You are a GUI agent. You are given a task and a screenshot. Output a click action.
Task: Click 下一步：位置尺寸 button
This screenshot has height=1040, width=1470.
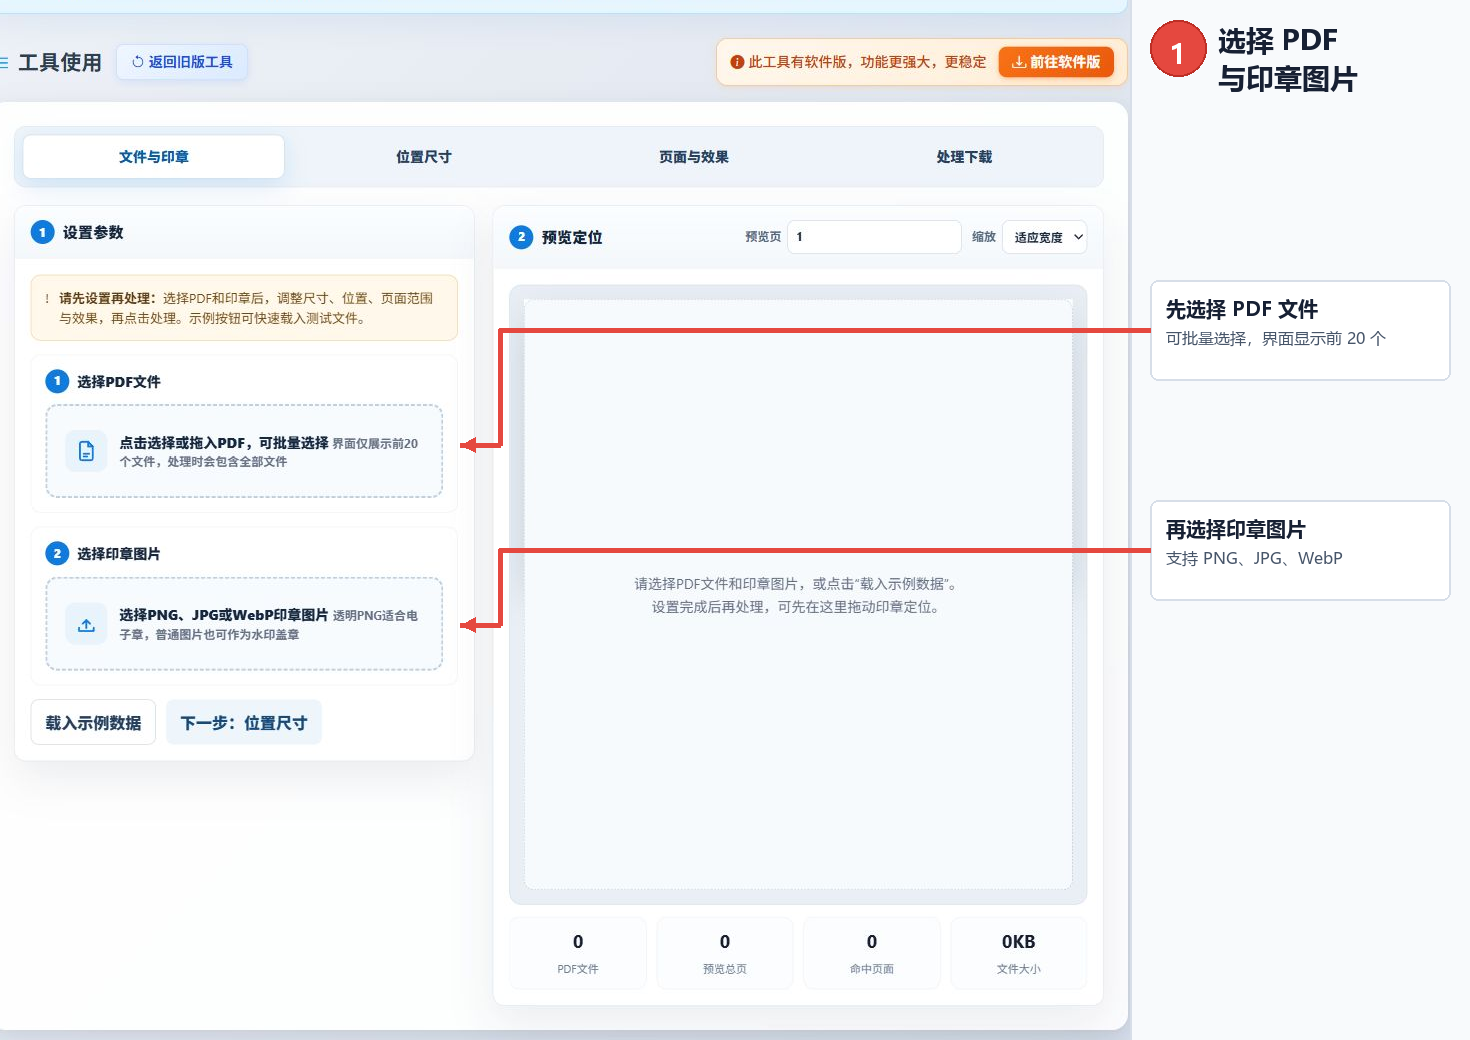tap(244, 722)
